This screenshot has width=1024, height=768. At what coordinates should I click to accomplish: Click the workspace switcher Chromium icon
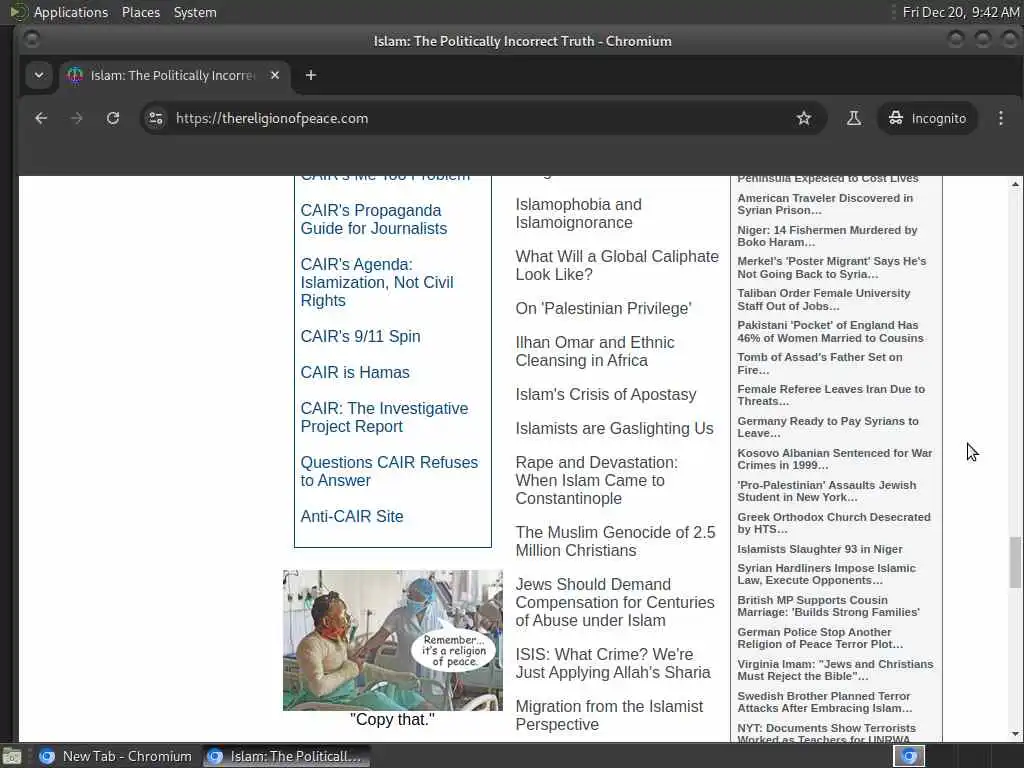point(909,756)
